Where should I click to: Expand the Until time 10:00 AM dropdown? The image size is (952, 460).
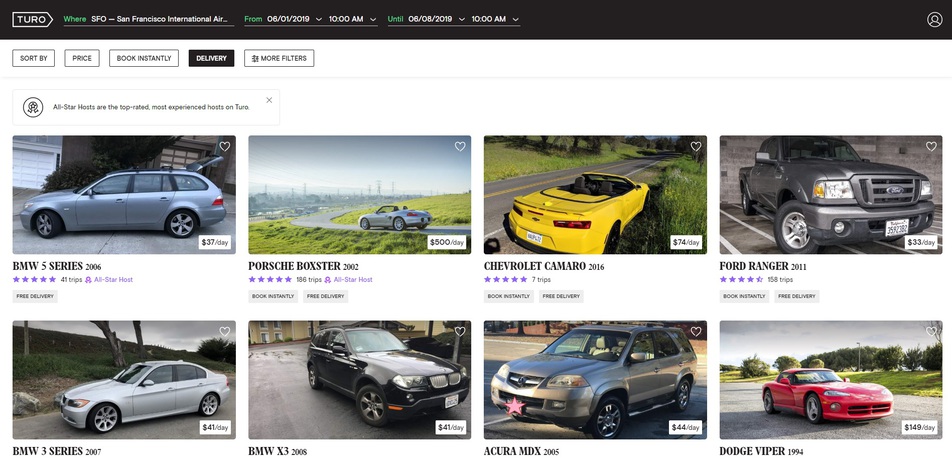click(496, 19)
